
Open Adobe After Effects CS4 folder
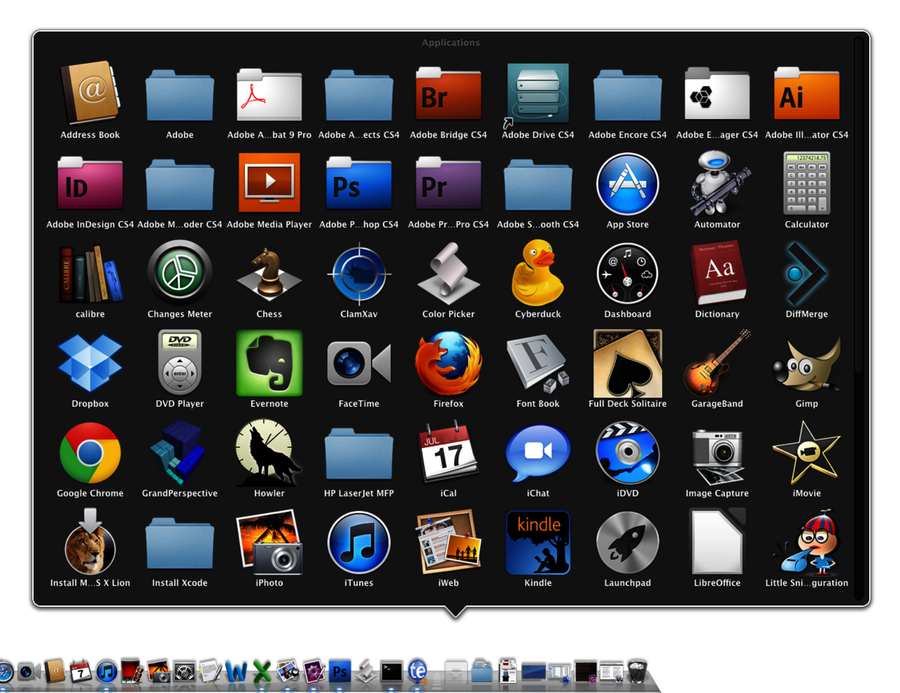(x=359, y=95)
